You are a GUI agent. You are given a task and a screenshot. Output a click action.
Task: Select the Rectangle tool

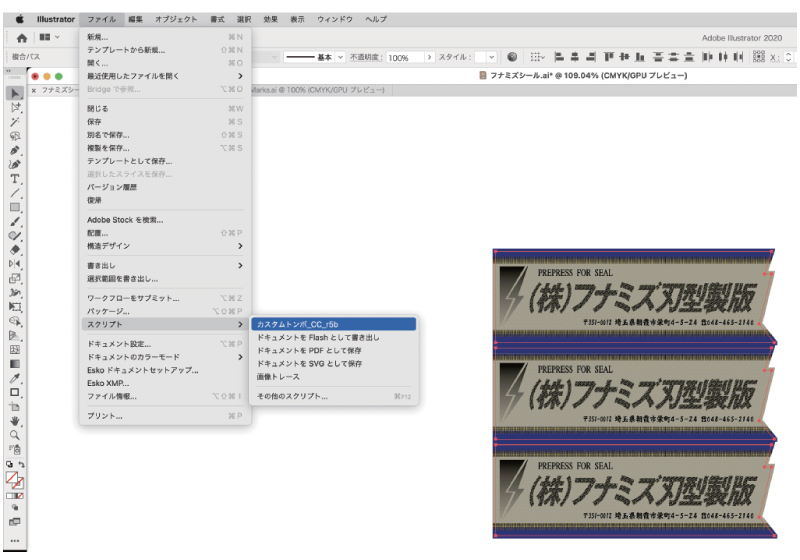(x=15, y=207)
